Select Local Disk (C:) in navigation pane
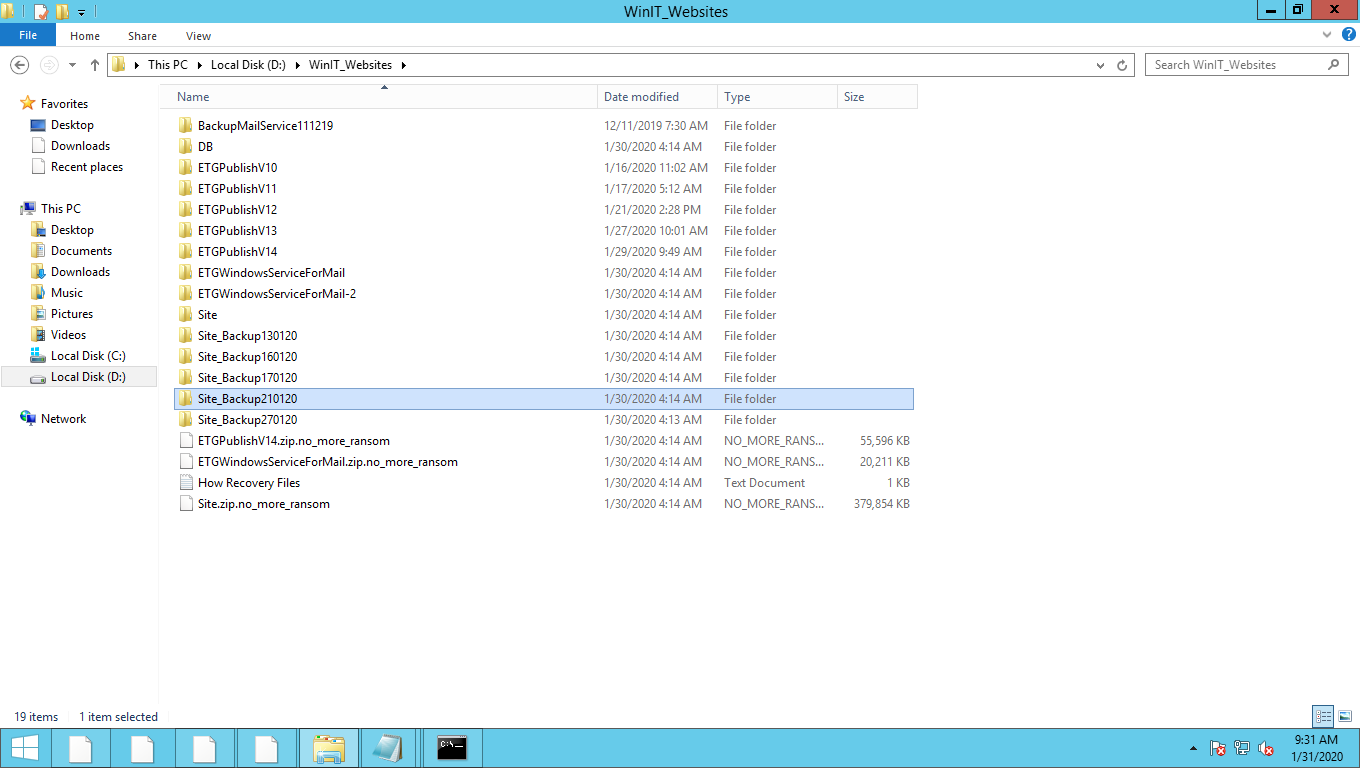1360x768 pixels. tap(88, 356)
